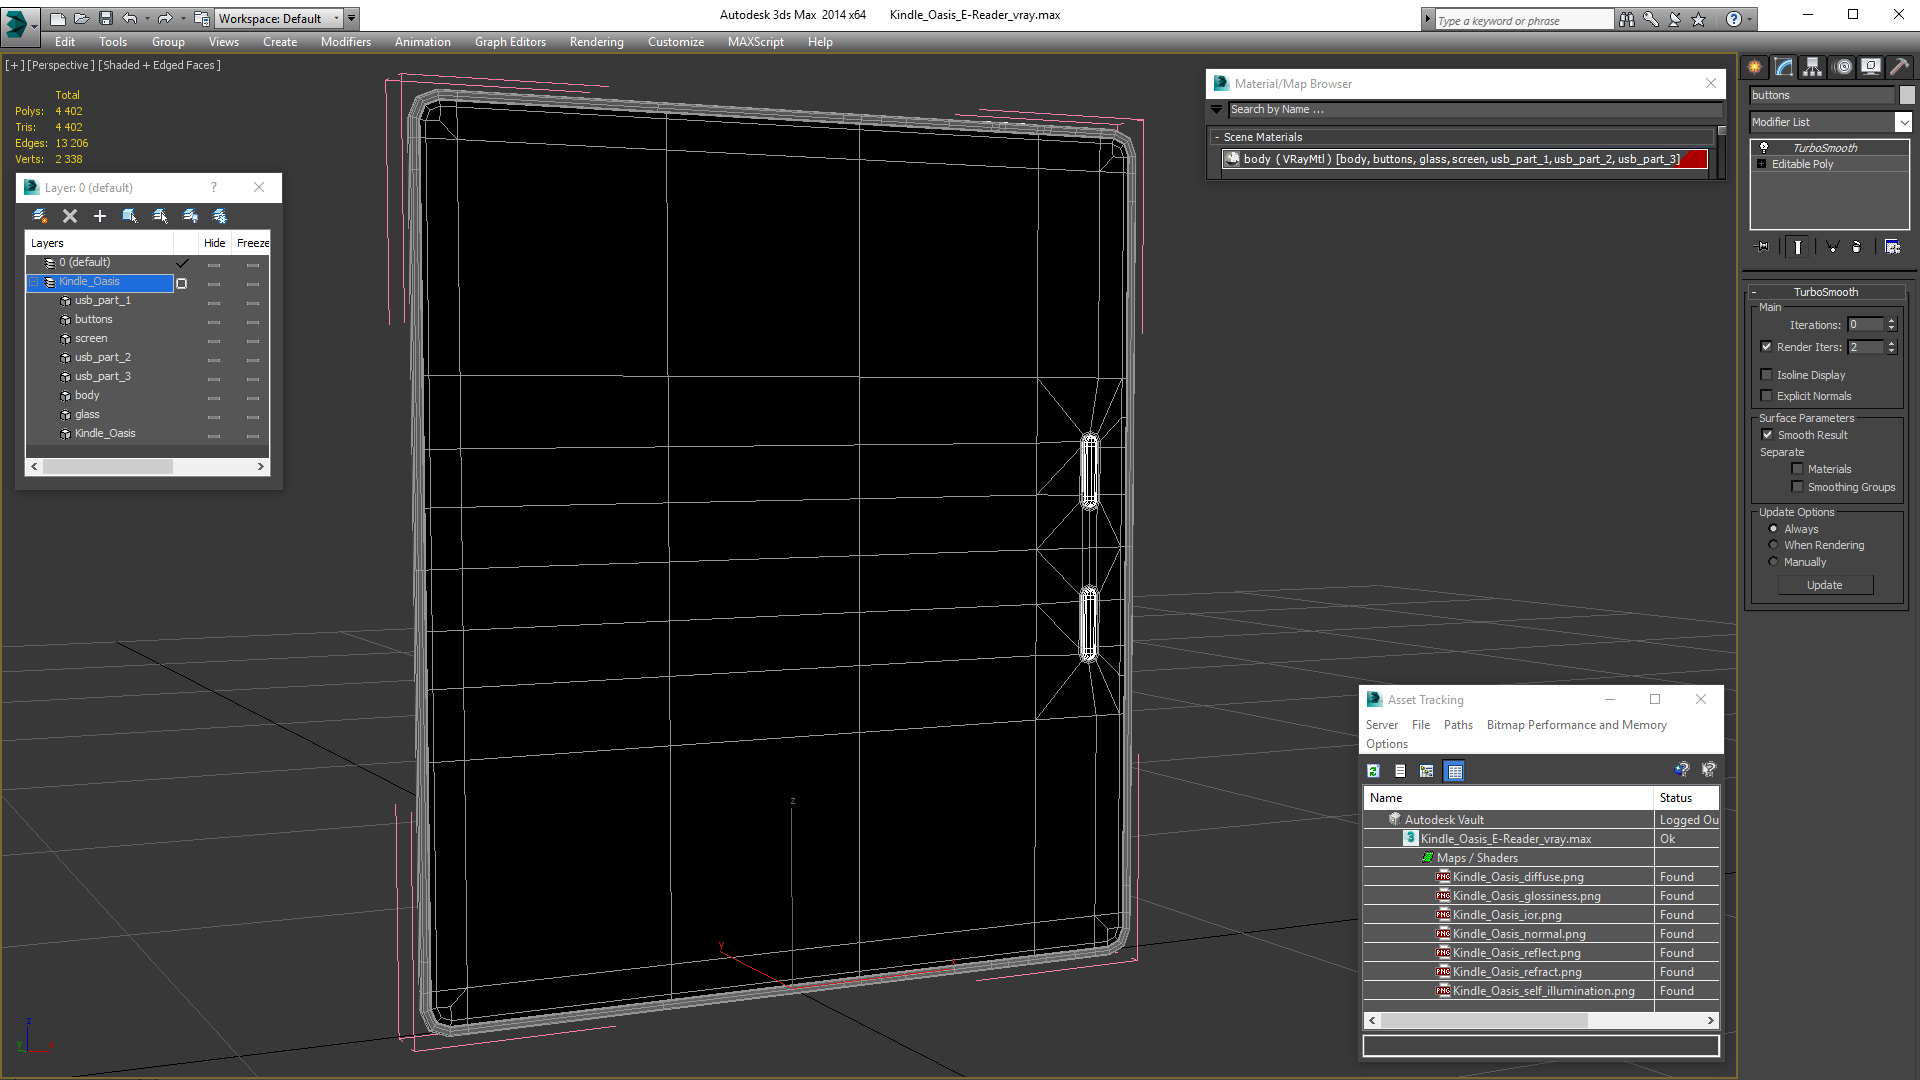Undo last action with the arrow icon
The image size is (1920, 1080).
pyautogui.click(x=130, y=18)
